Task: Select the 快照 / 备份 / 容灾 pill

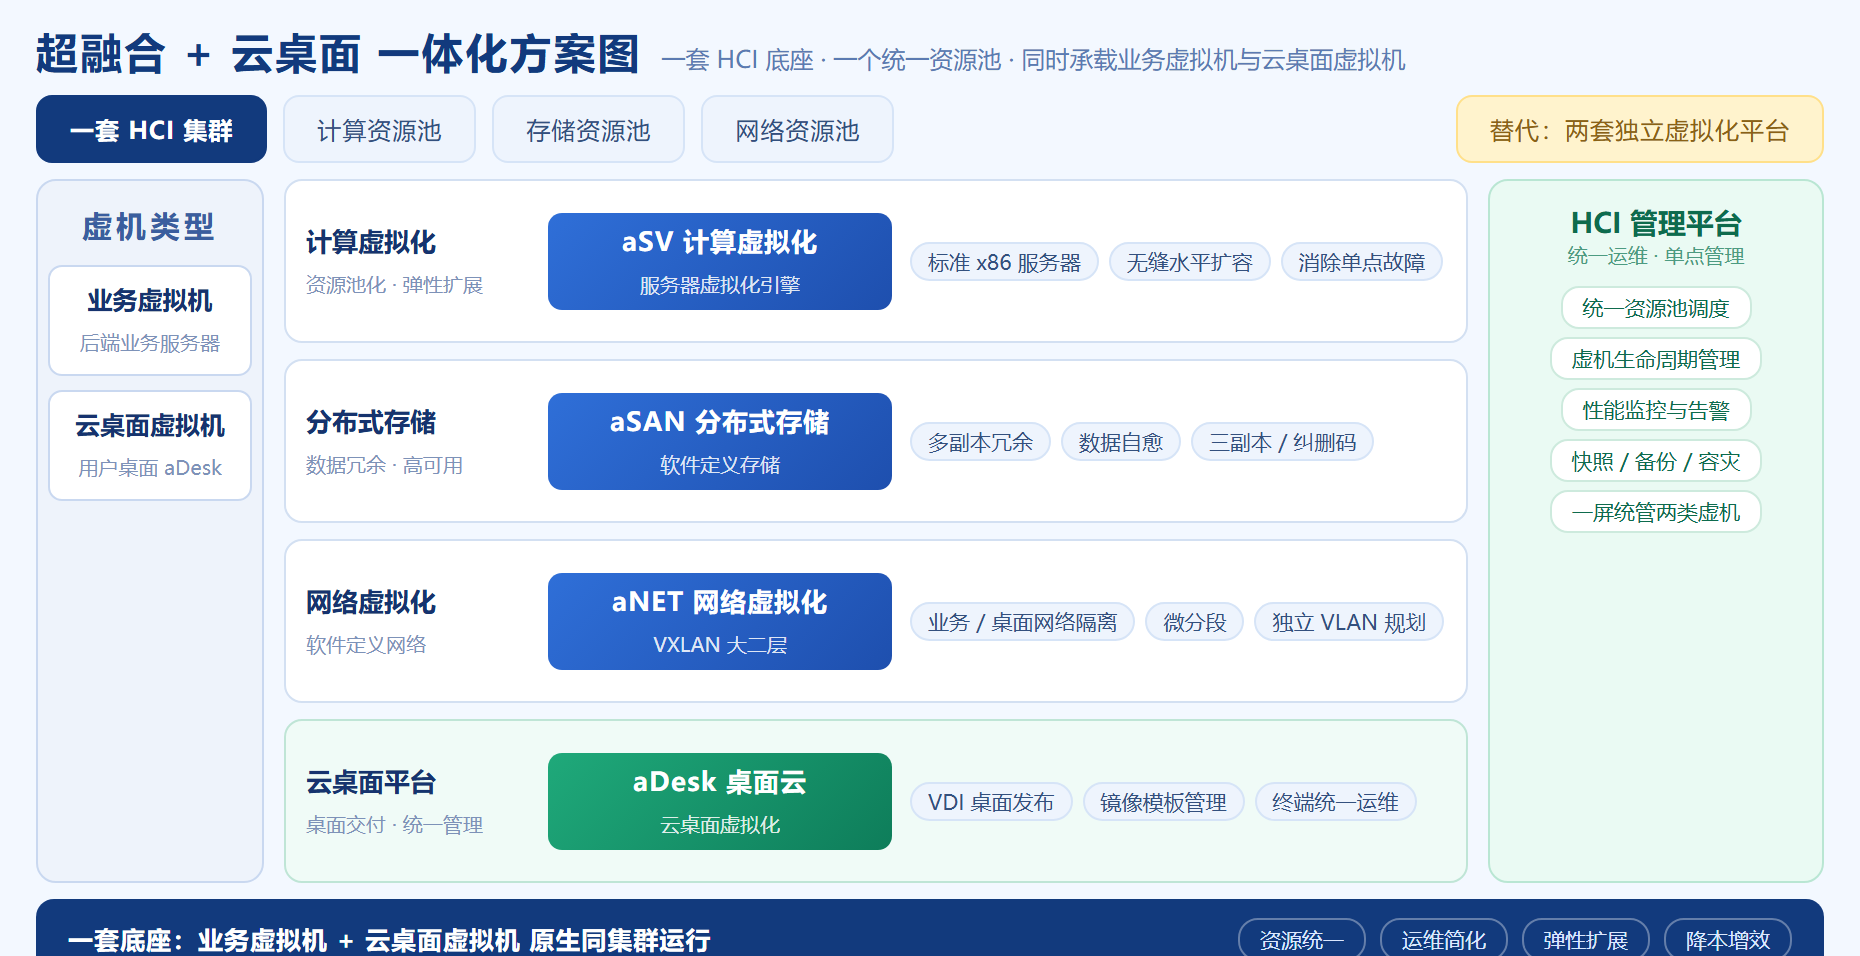Action: [x=1656, y=461]
